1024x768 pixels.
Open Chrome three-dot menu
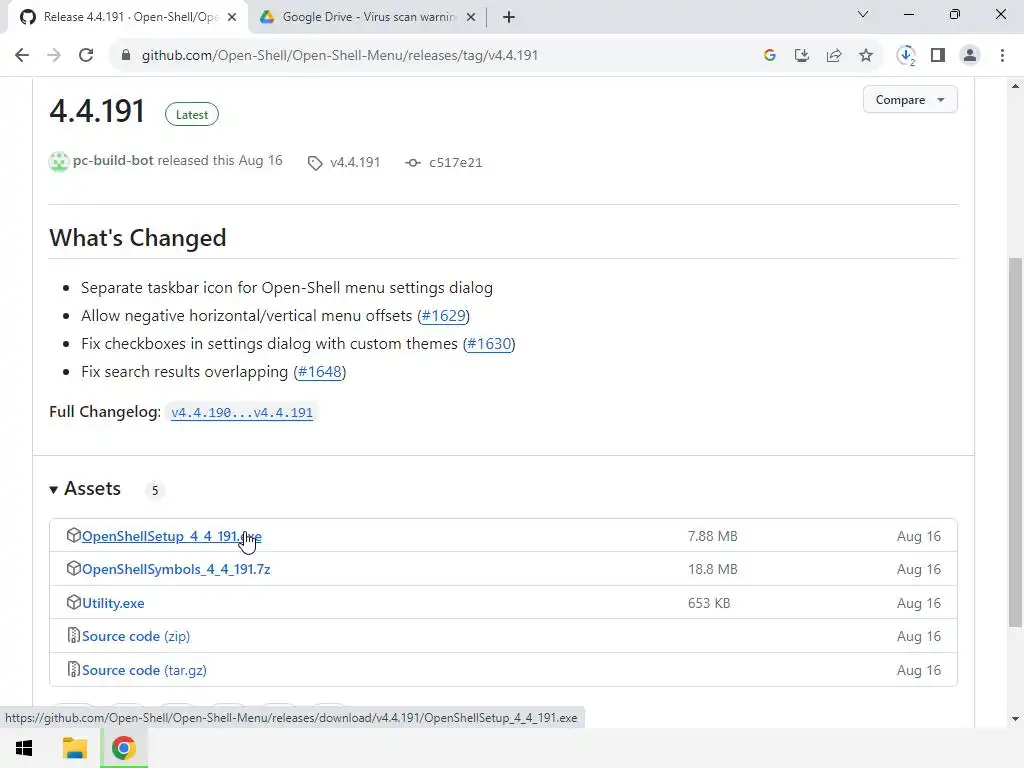(1002, 56)
